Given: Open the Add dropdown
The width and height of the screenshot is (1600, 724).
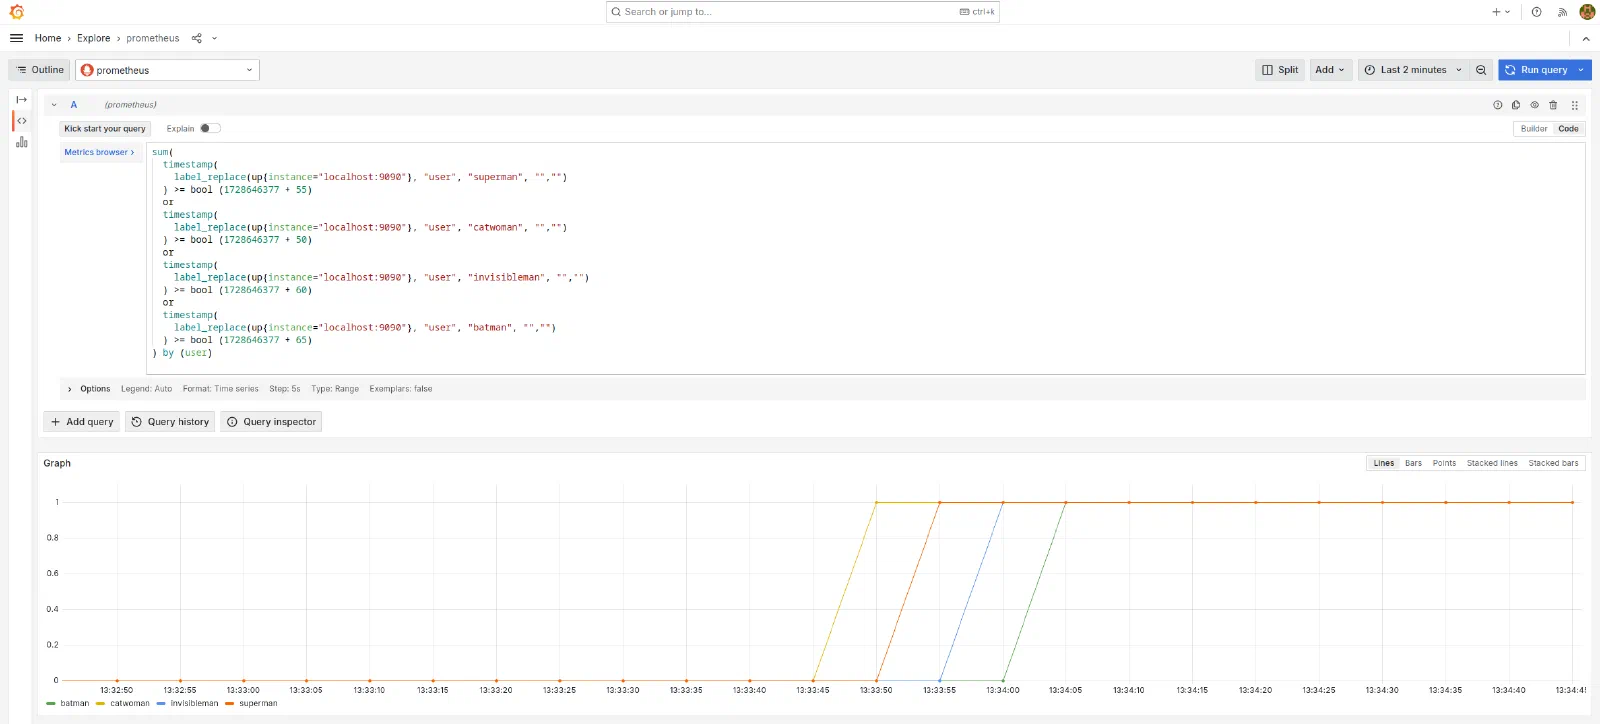Looking at the screenshot, I should coord(1329,70).
